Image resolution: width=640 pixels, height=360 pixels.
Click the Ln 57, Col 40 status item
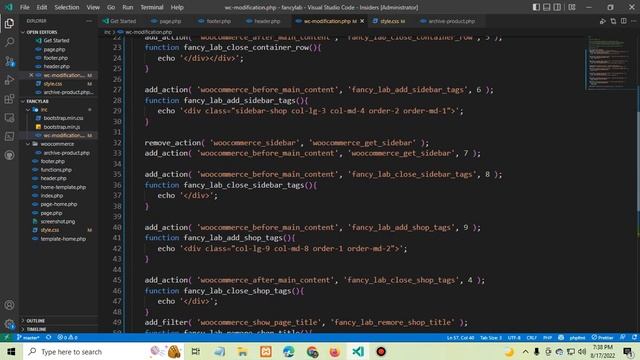click(460, 338)
